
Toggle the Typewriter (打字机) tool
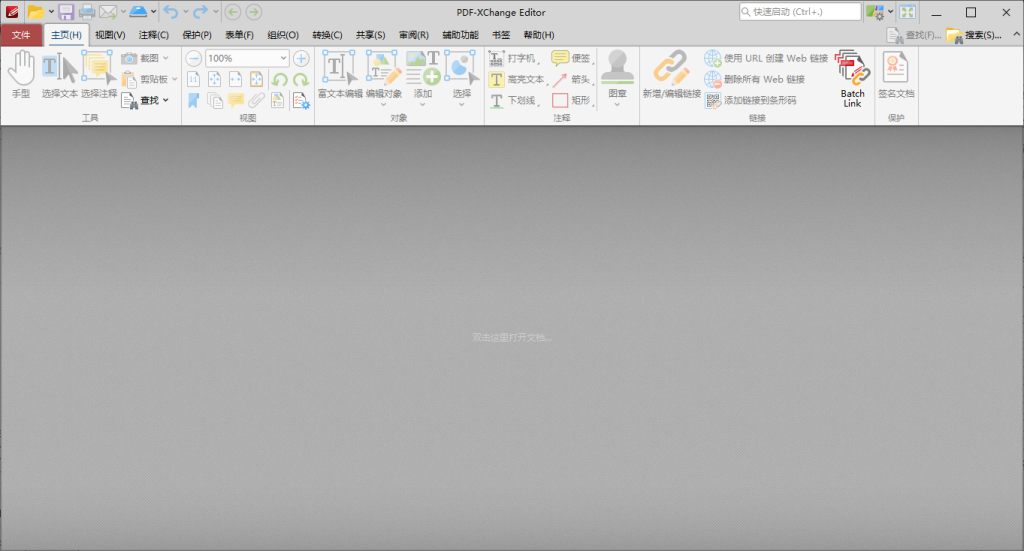point(517,58)
